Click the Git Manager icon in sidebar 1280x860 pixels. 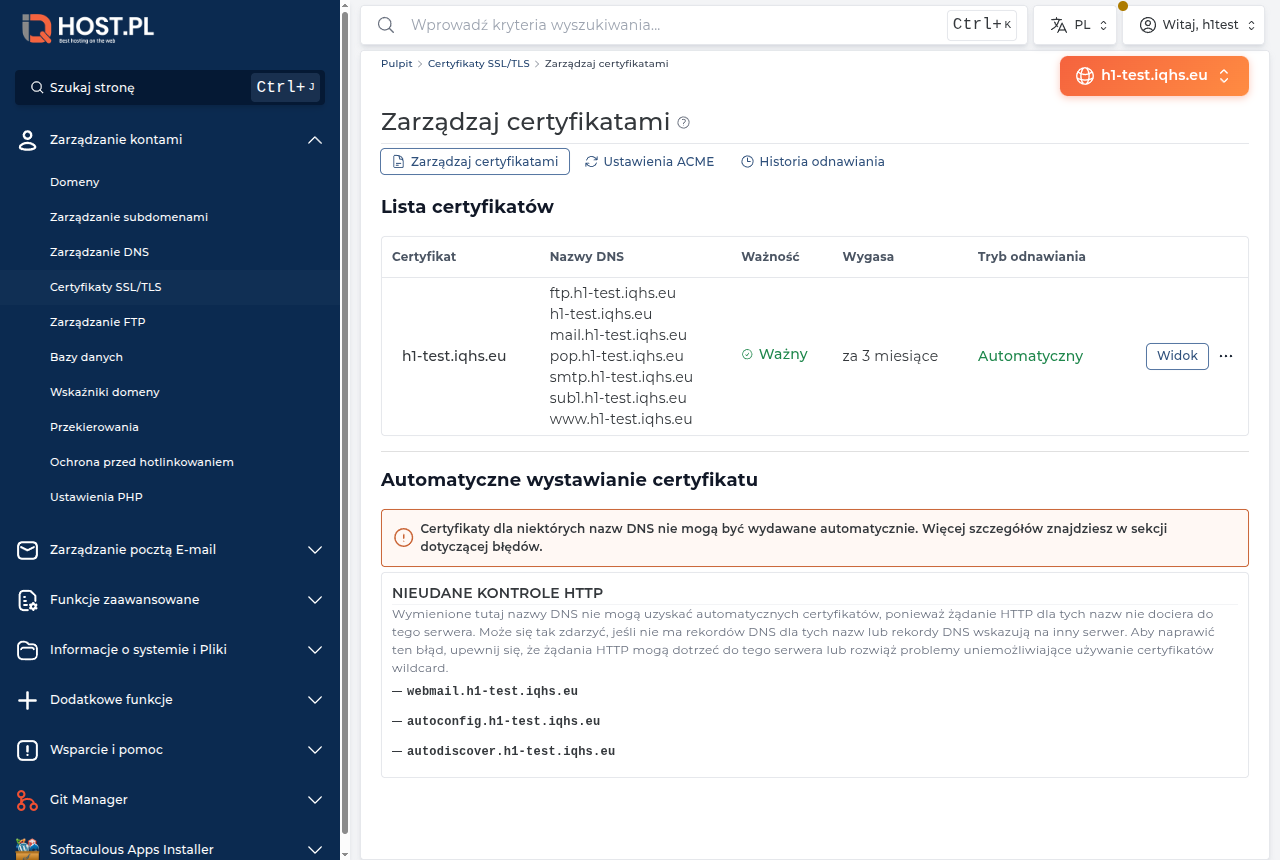28,800
